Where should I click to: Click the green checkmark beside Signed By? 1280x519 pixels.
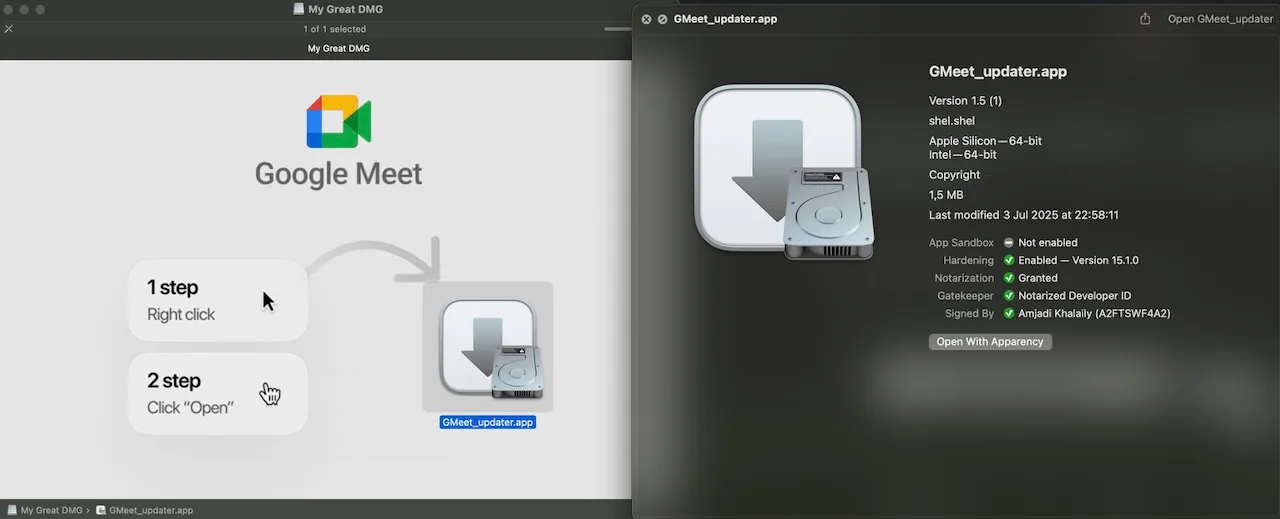(1009, 314)
